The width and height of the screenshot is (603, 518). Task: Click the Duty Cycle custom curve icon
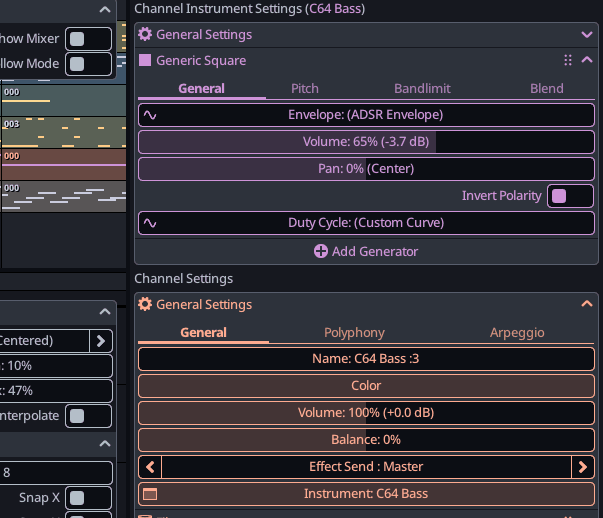coord(150,223)
